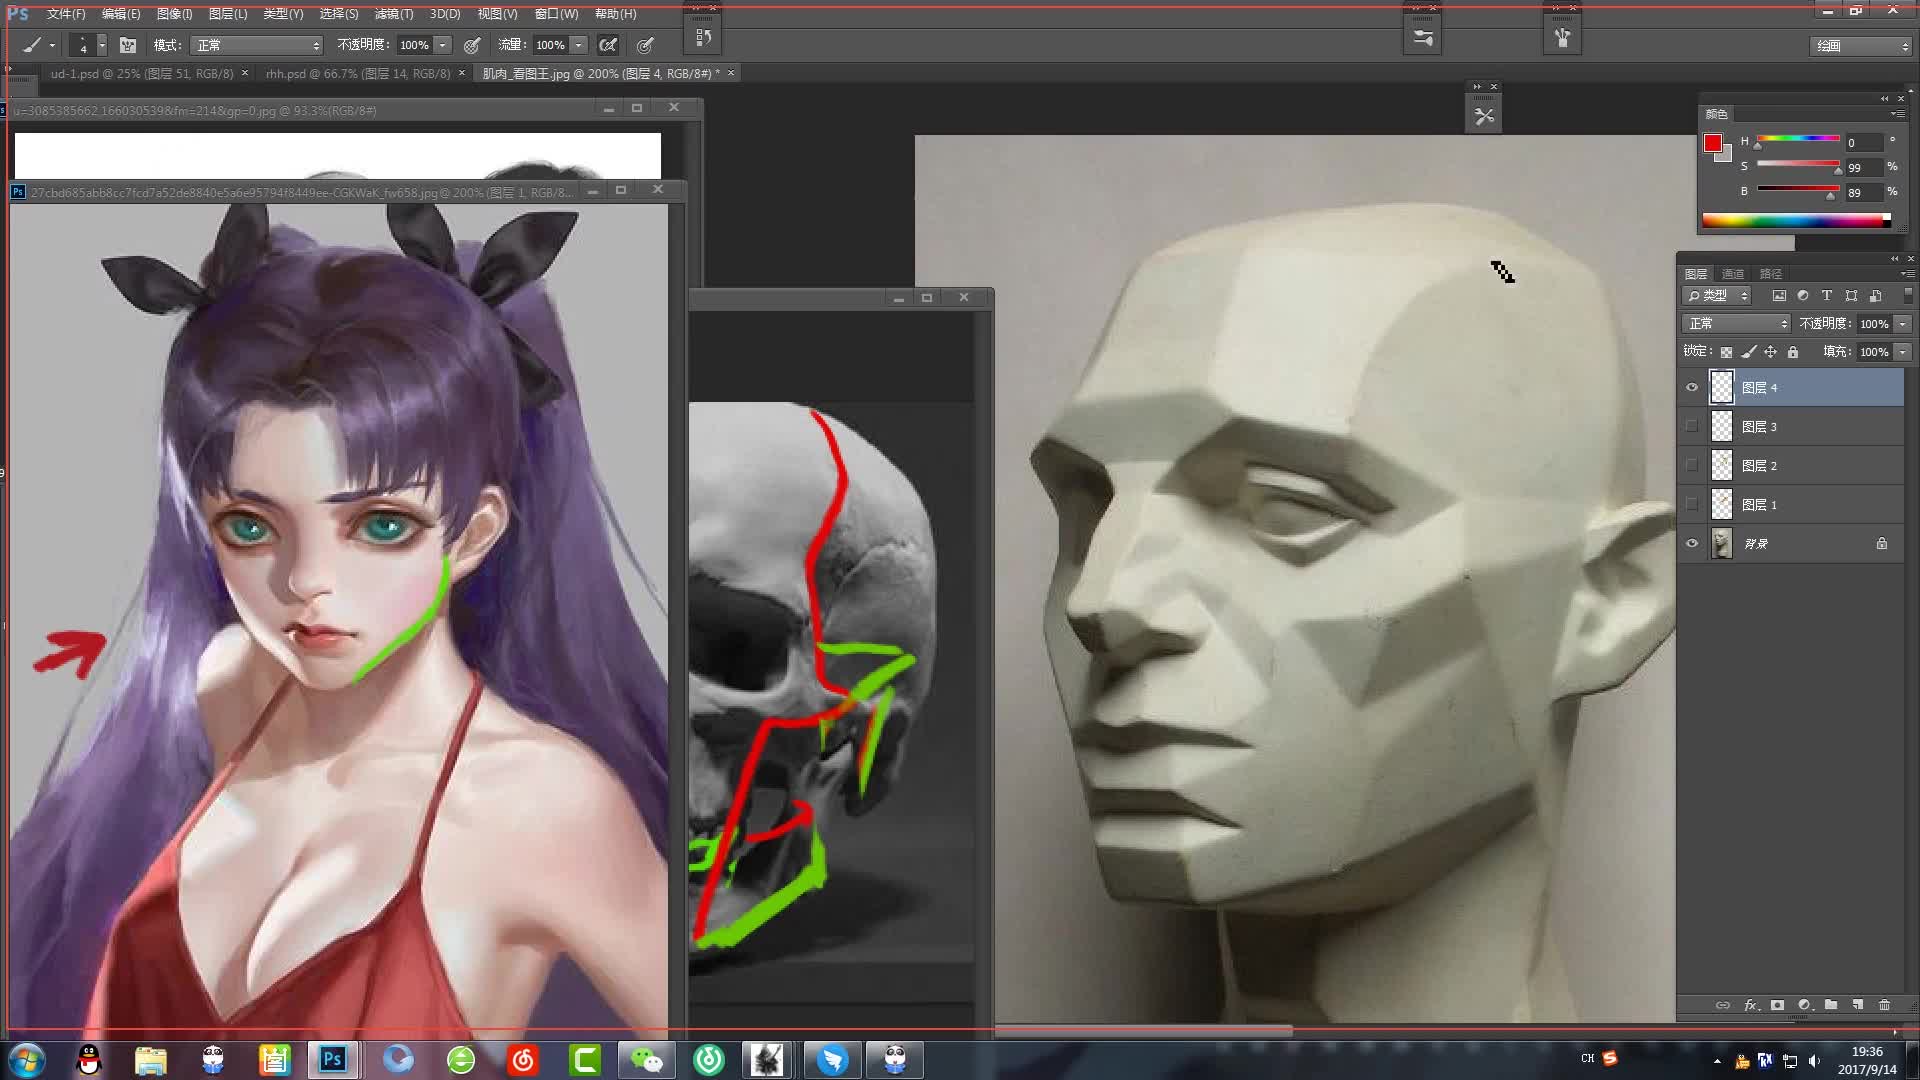Image resolution: width=1920 pixels, height=1080 pixels.
Task: Open layer 填充 fill arrow
Action: (x=1903, y=352)
